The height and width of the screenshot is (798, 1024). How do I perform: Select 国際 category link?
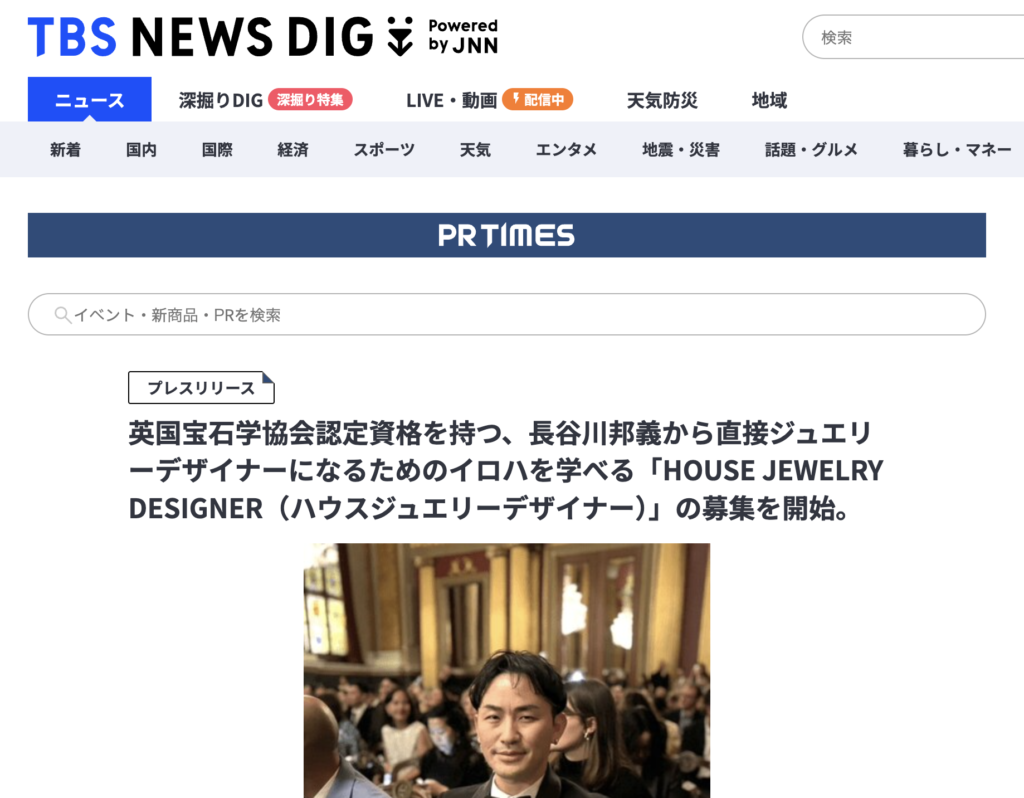pyautogui.click(x=217, y=150)
